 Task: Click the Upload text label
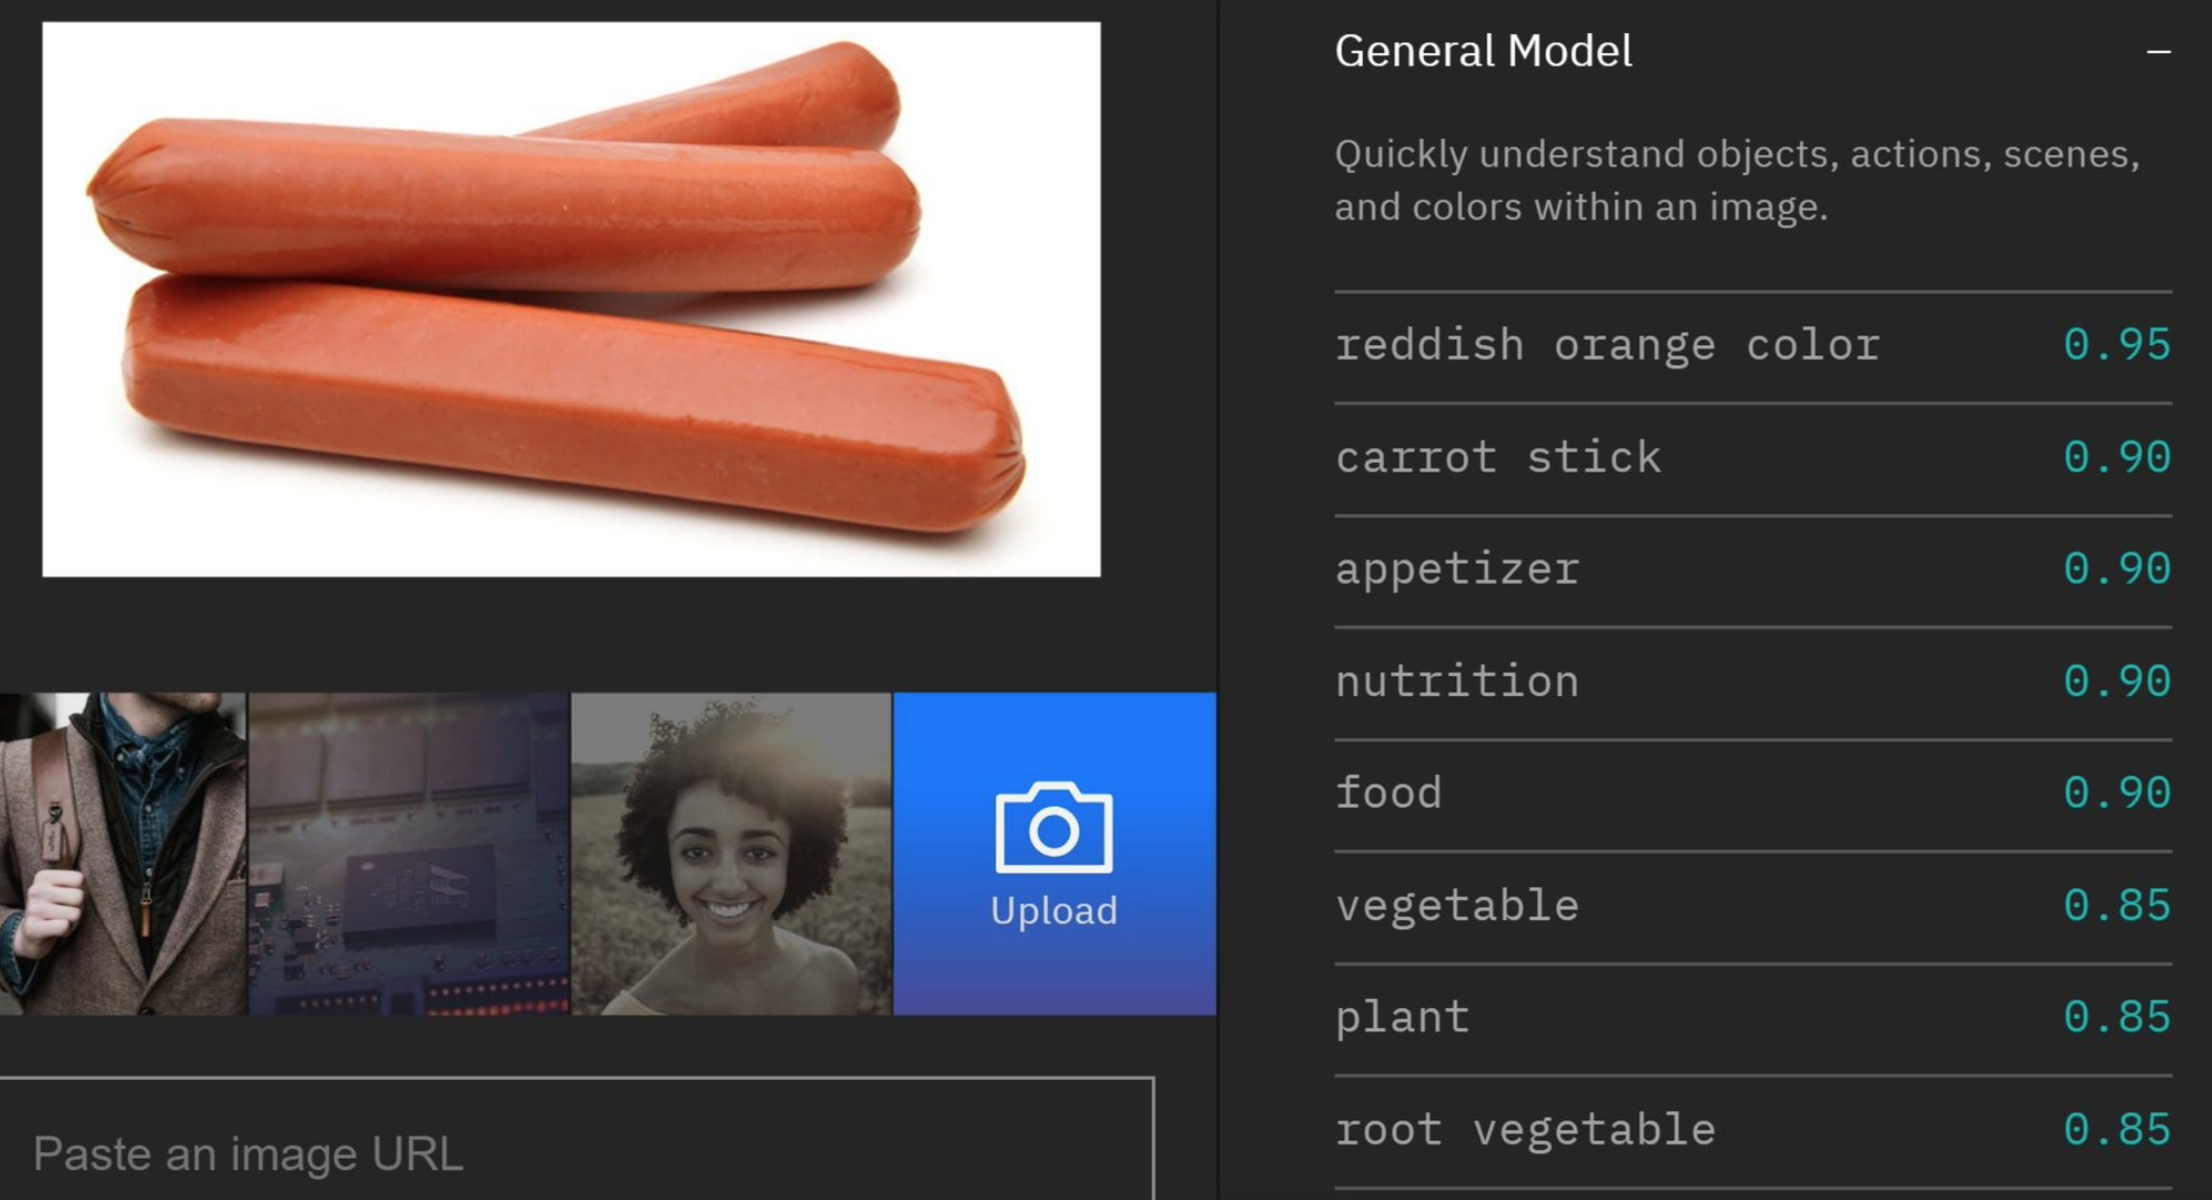(1054, 911)
